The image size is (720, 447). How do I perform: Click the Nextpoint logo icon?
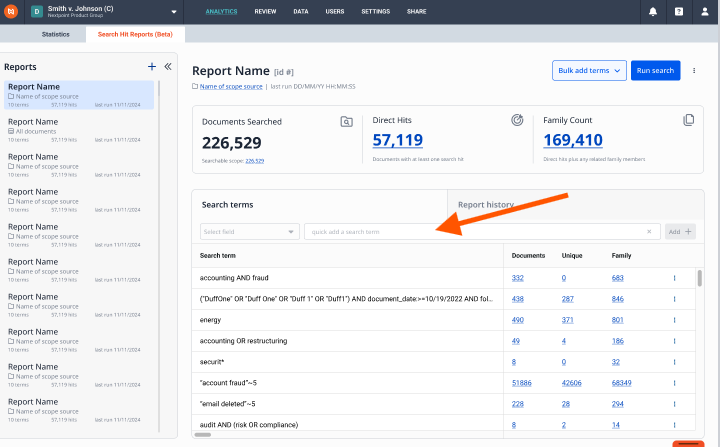pyautogui.click(x=11, y=11)
